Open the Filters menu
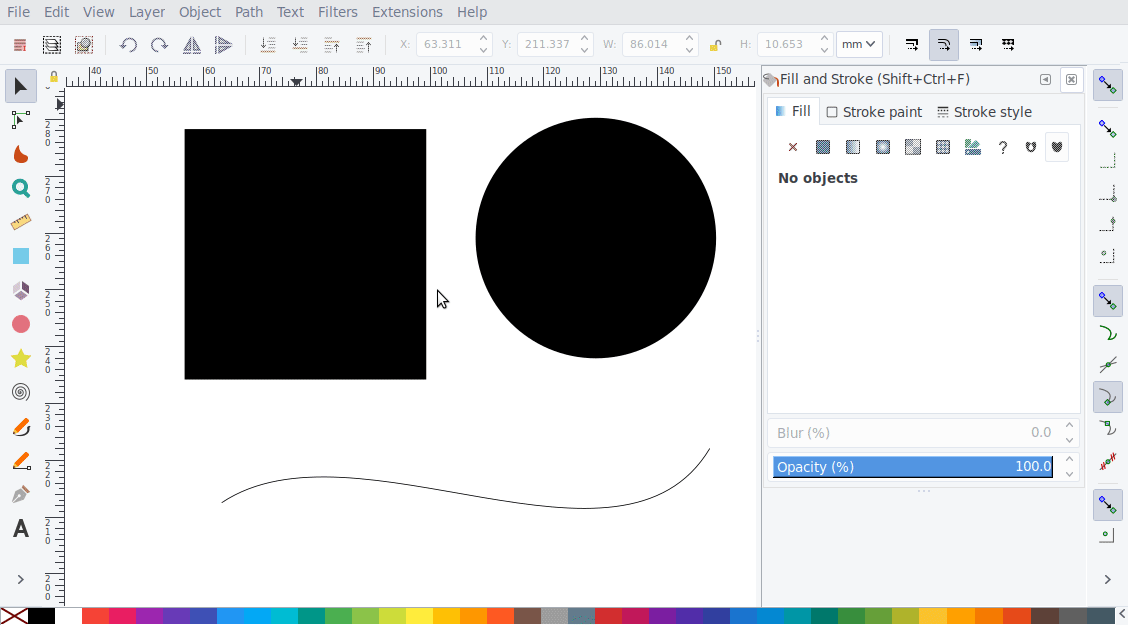 (337, 12)
